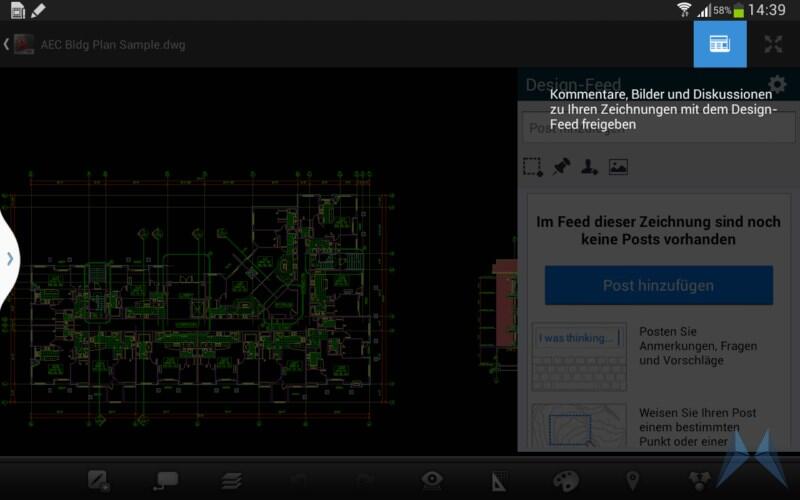Screen dimensions: 800x500
Task: Click the Post hinzufügen button
Action: point(658,285)
